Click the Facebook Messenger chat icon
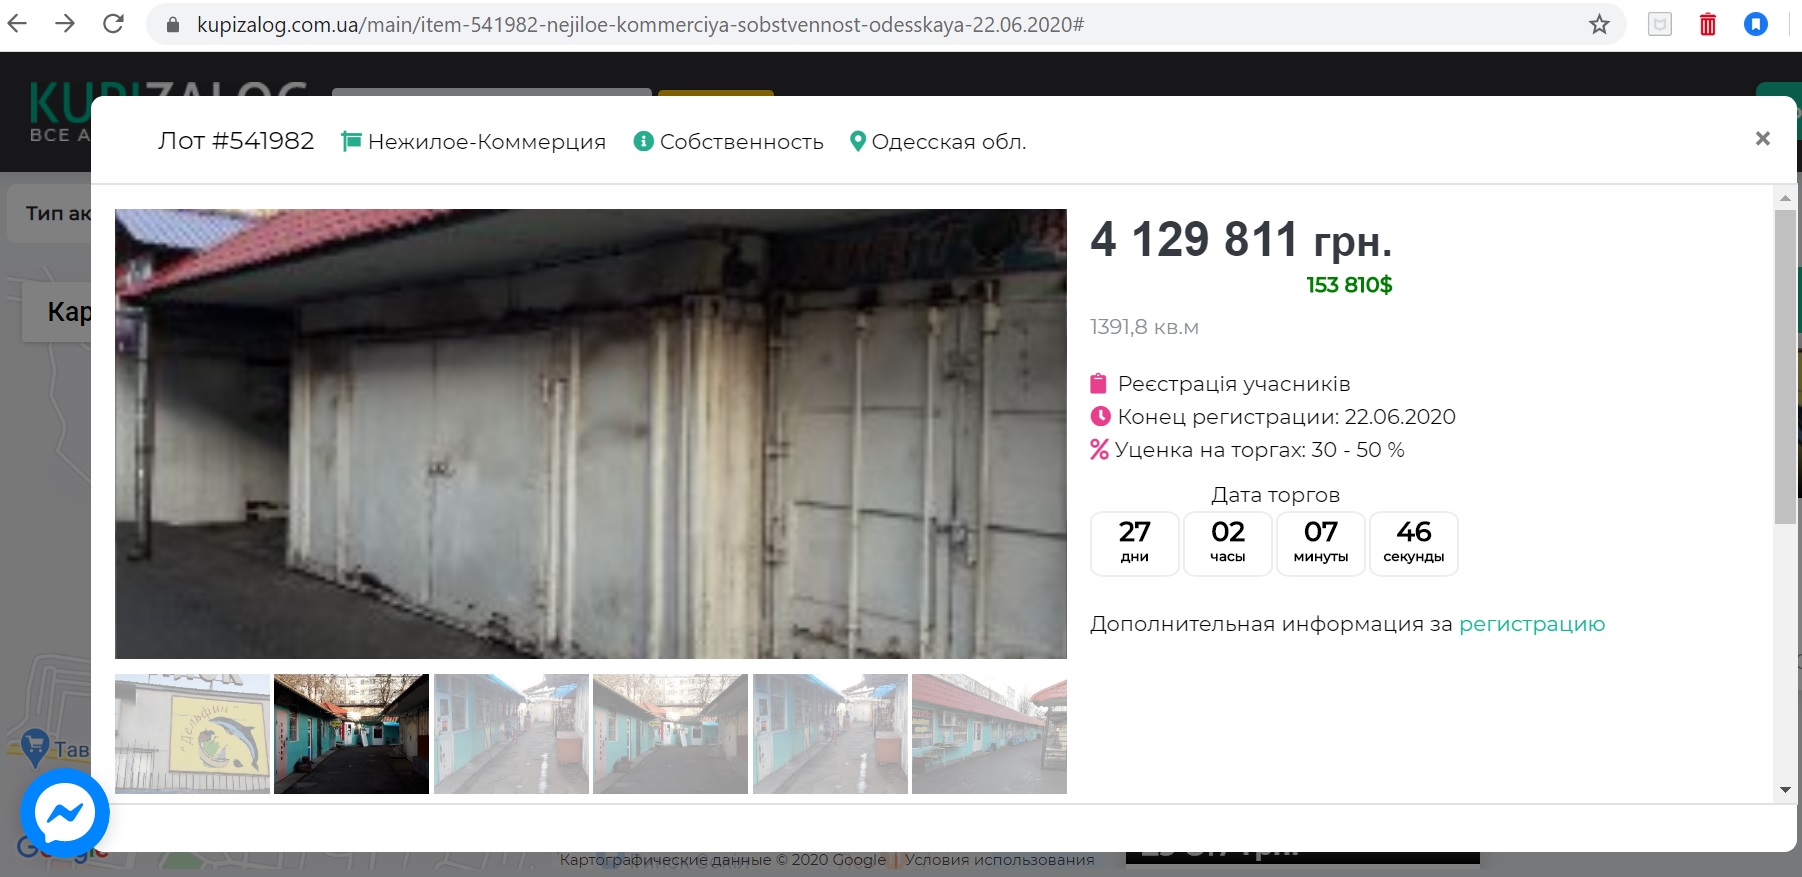1802x877 pixels. coord(65,813)
